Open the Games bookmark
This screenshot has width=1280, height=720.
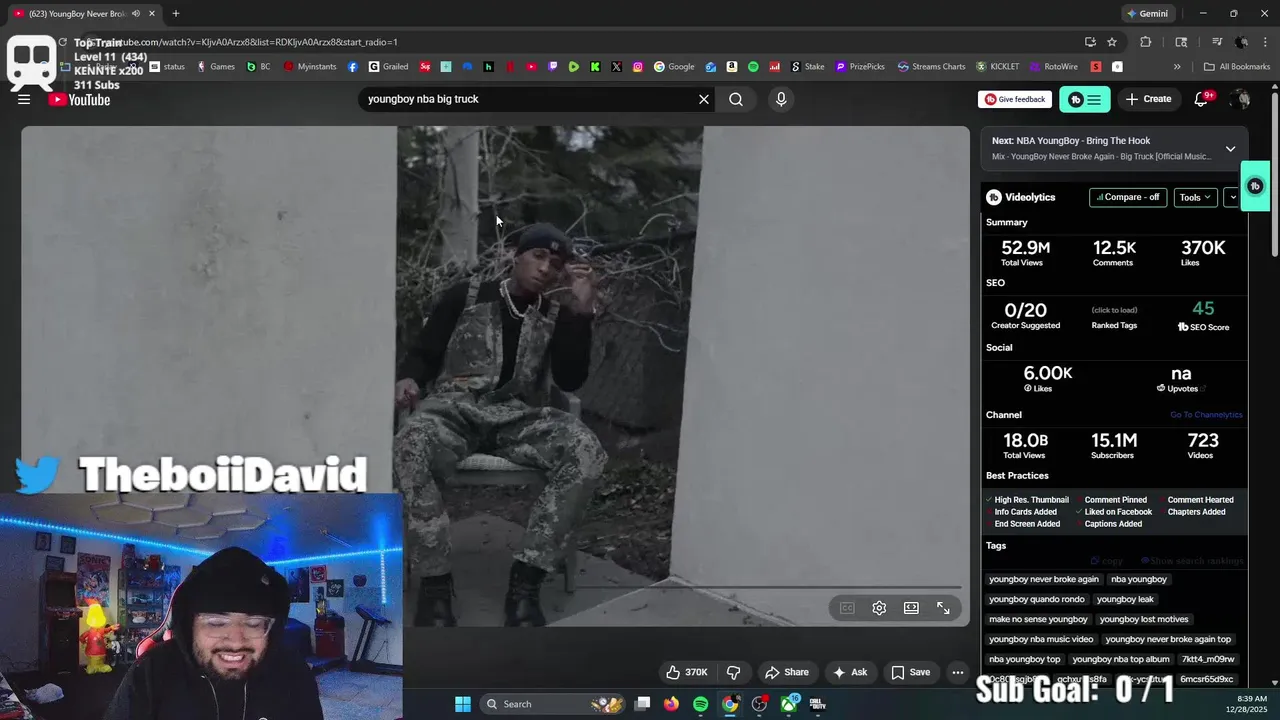[x=216, y=67]
